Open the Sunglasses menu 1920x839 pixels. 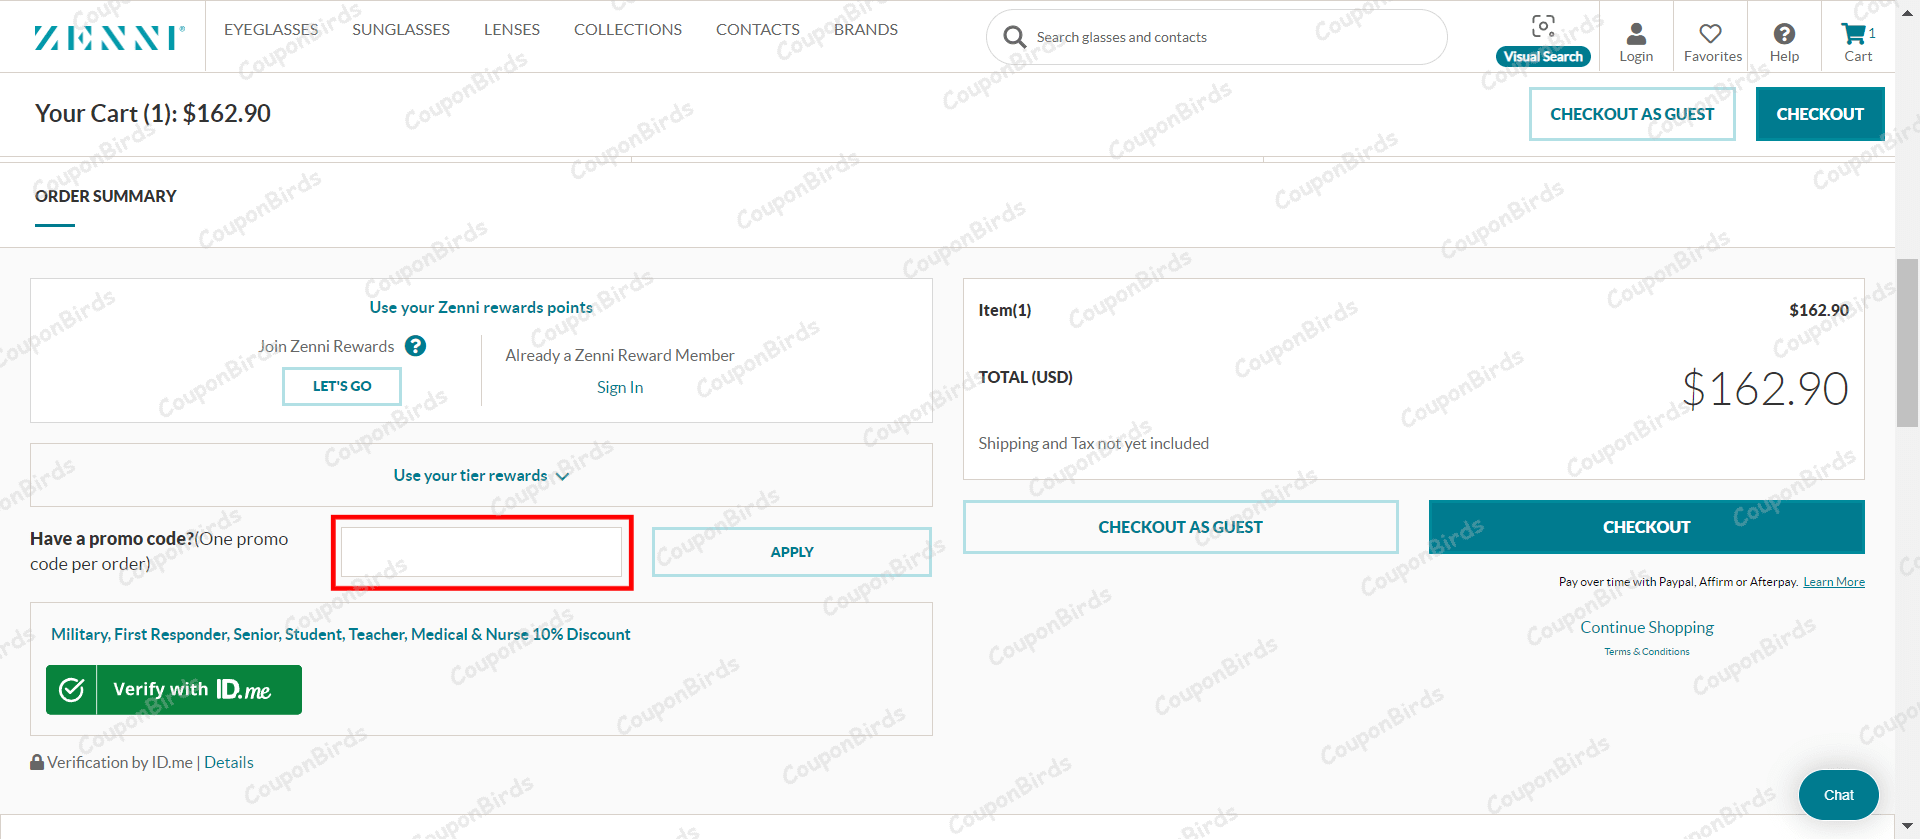401,30
